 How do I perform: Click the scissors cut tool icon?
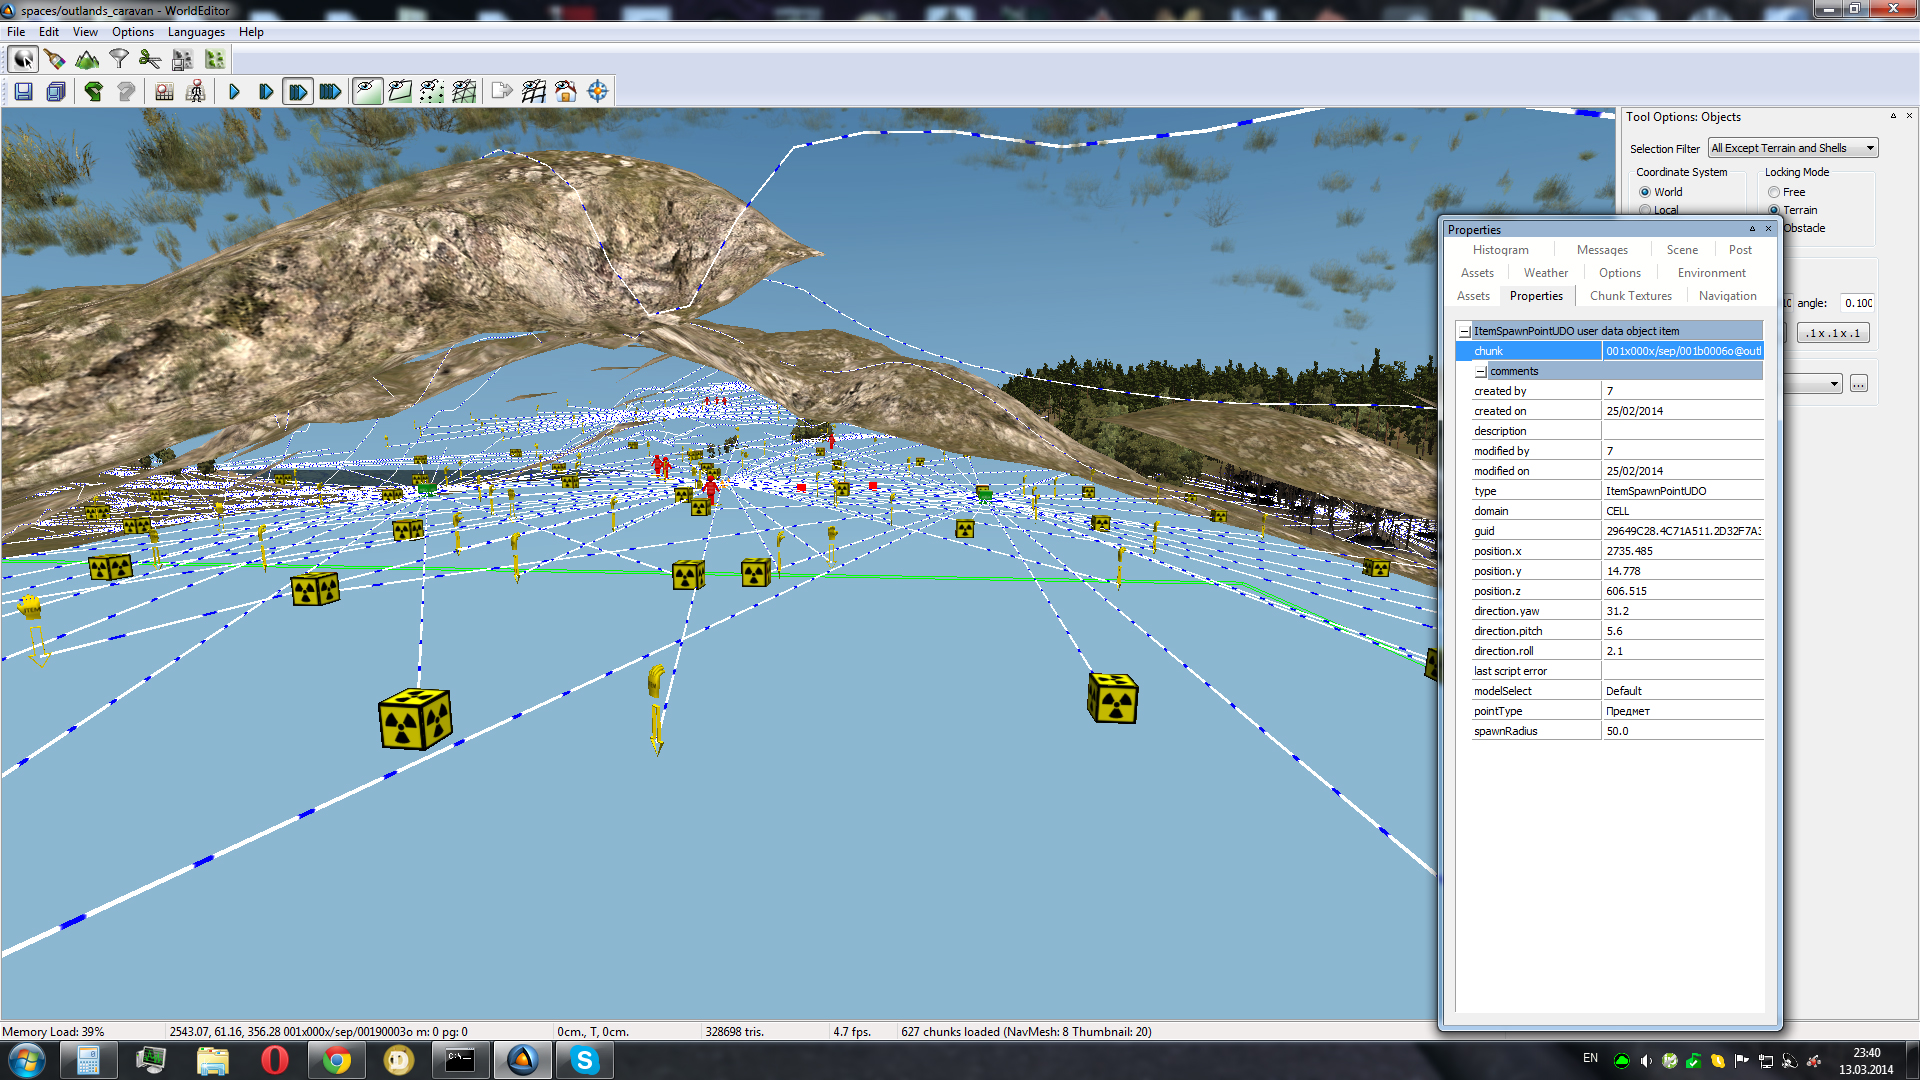[150, 60]
